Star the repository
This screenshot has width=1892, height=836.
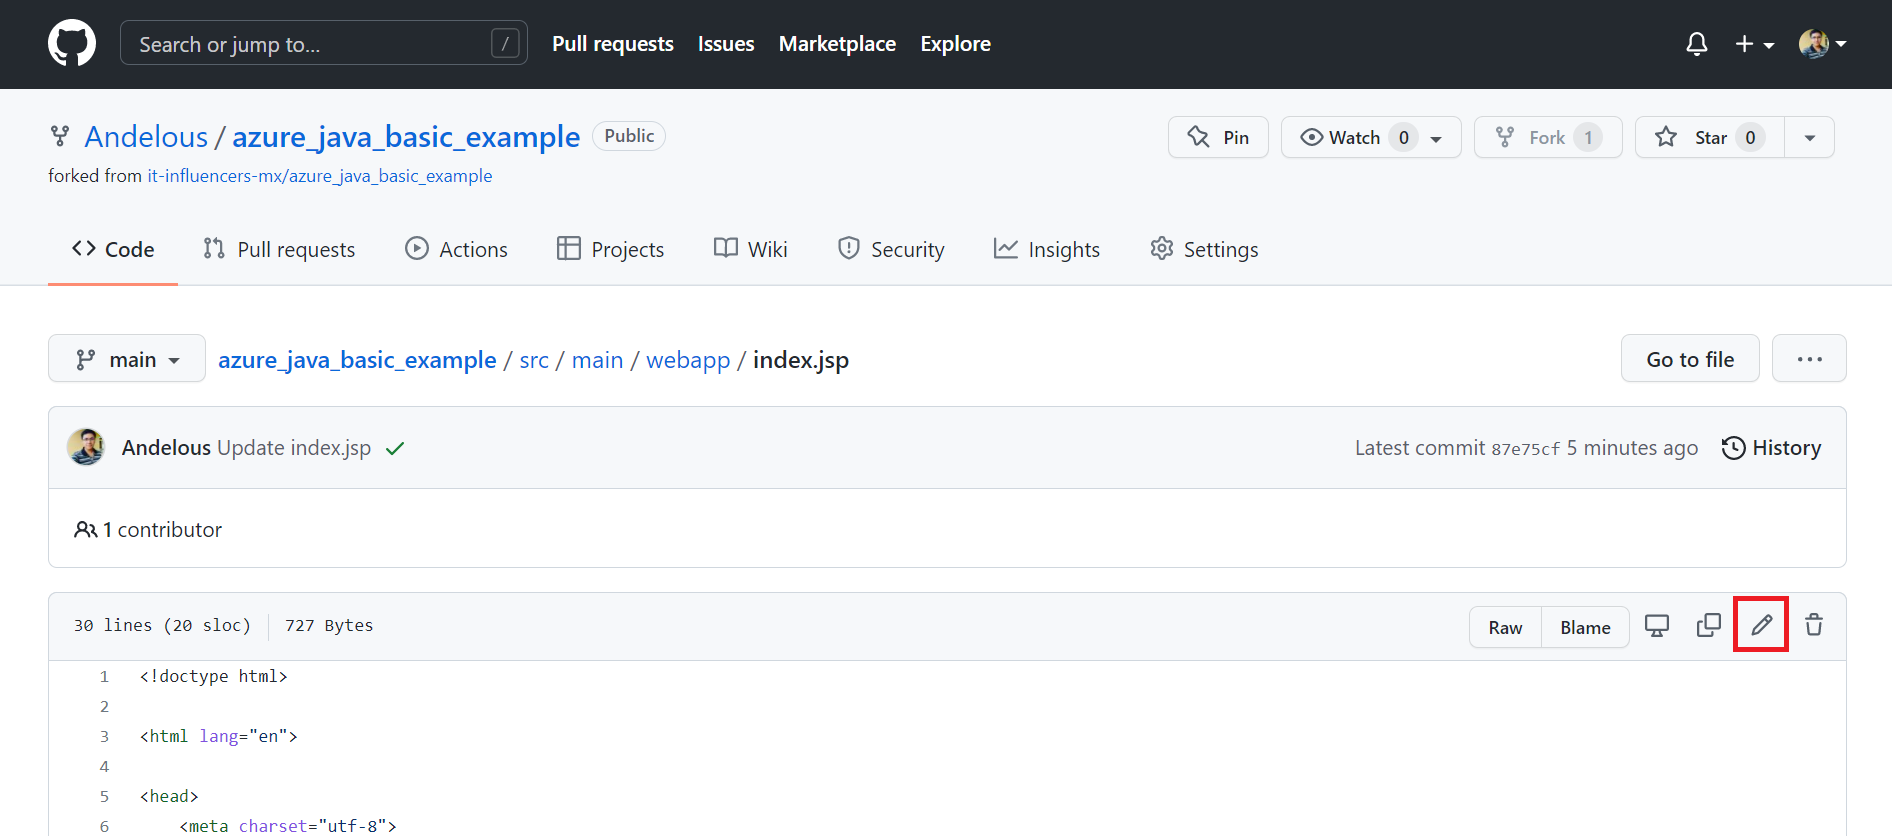(x=1710, y=137)
